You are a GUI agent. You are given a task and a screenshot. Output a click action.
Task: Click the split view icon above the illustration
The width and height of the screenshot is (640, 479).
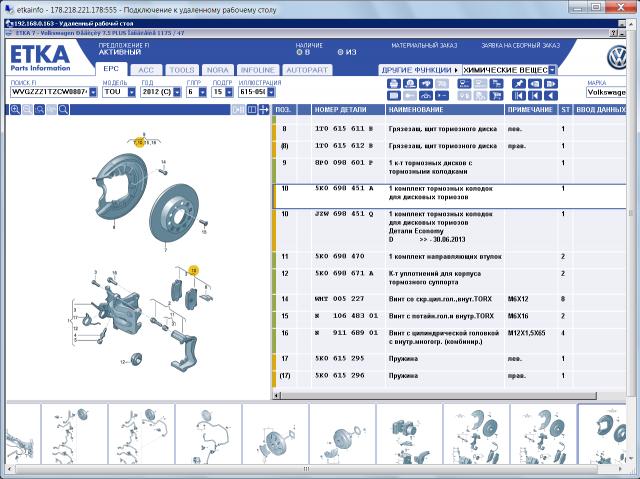(x=252, y=109)
